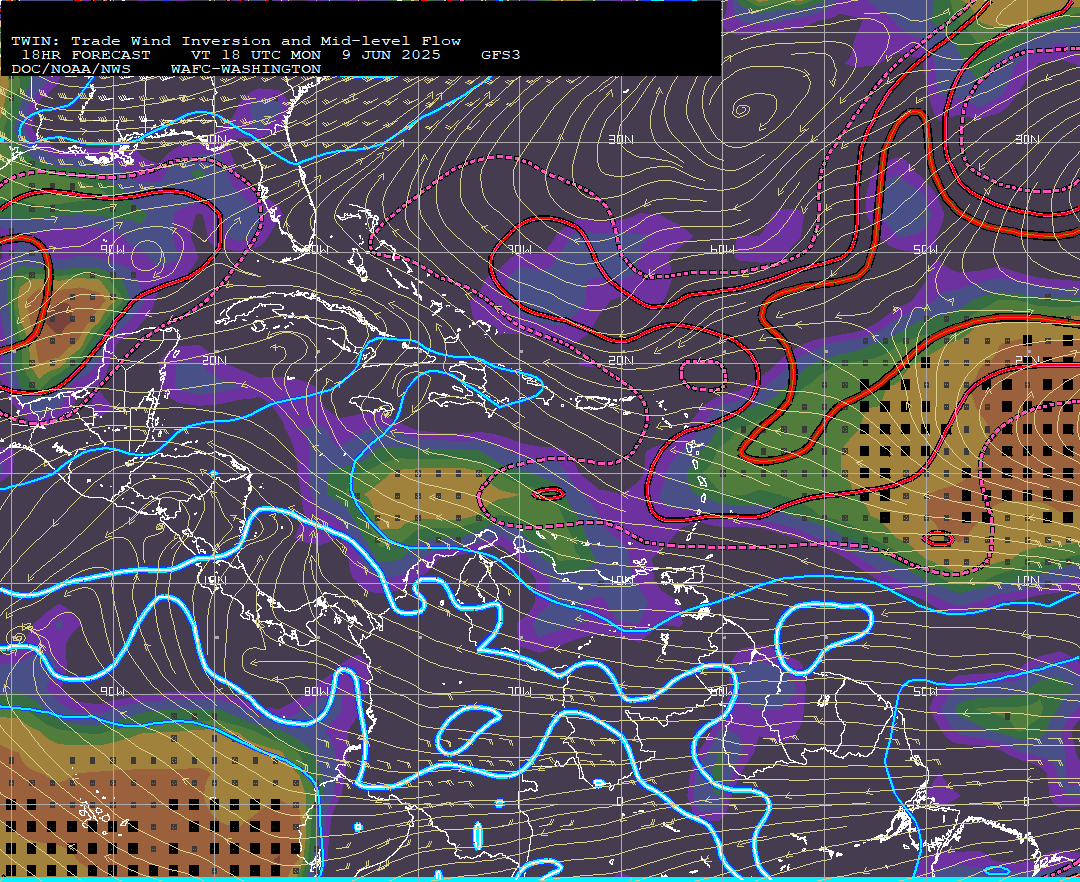
Task: Click the 80W label off the Colombian coast
Action: pos(315,691)
